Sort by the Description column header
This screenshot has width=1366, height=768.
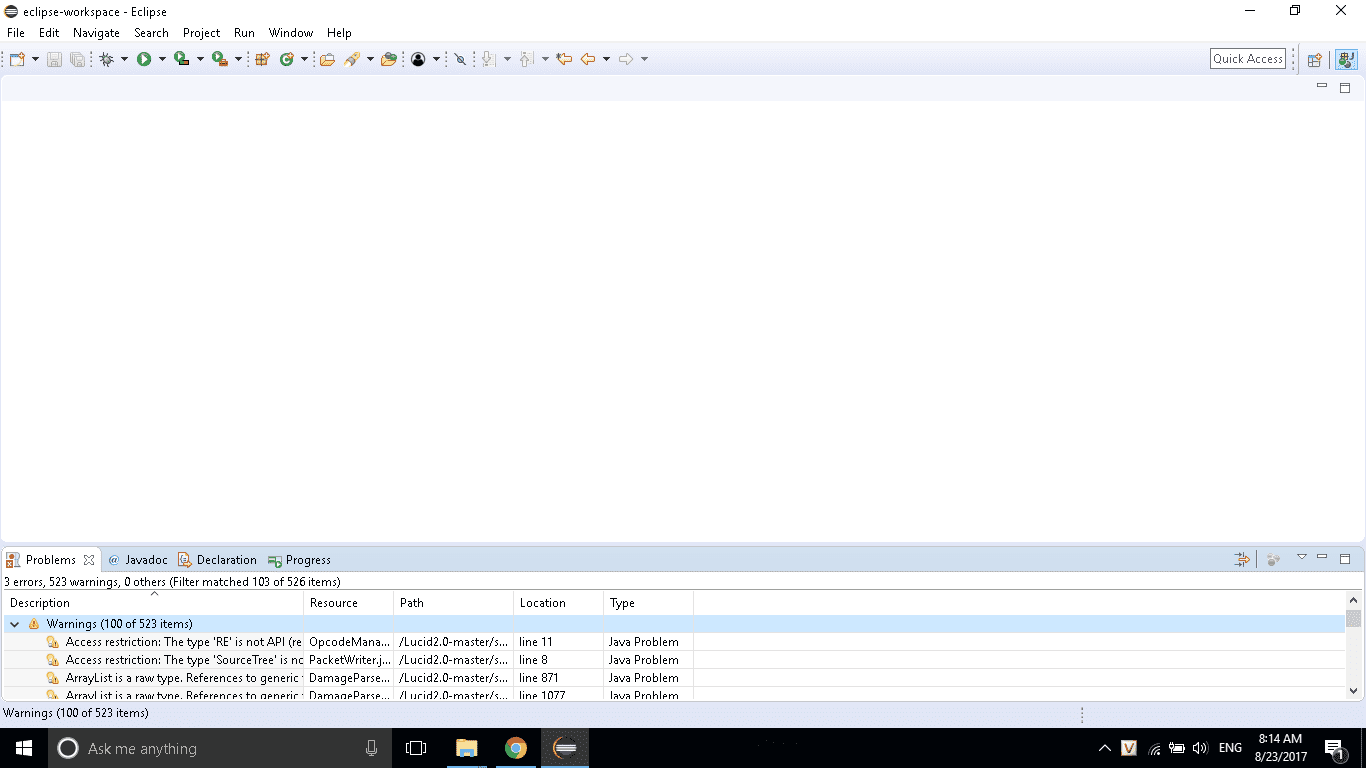[153, 603]
